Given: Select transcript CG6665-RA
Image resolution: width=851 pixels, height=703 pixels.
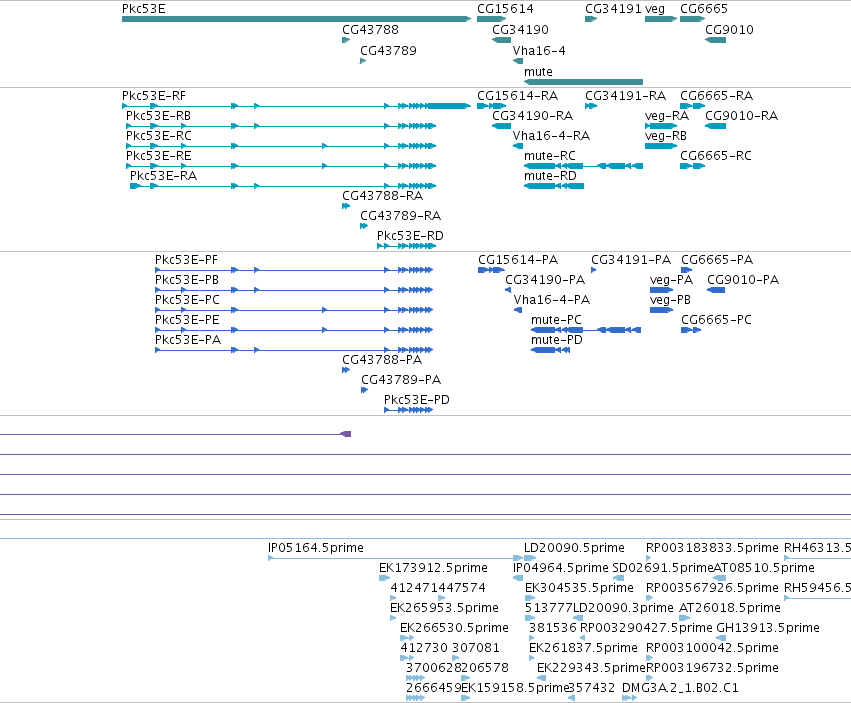Looking at the screenshot, I should pyautogui.click(x=716, y=96).
